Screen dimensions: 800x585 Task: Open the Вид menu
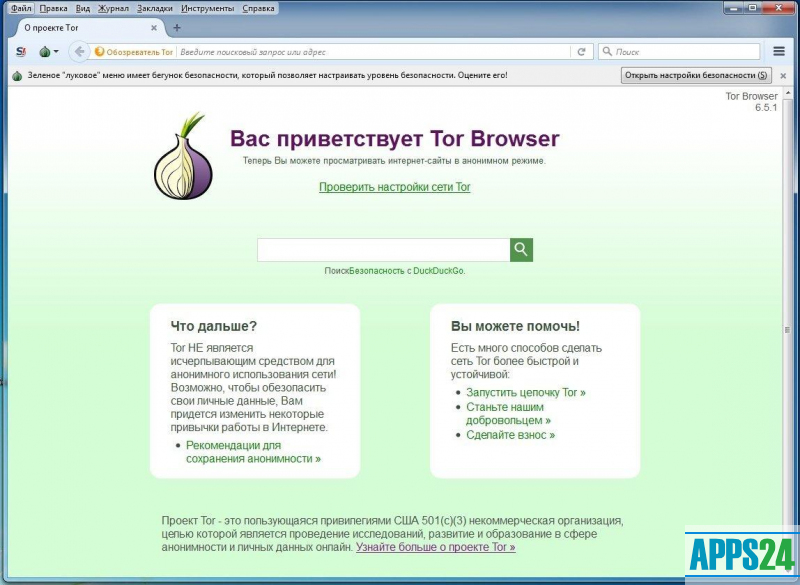[x=83, y=8]
